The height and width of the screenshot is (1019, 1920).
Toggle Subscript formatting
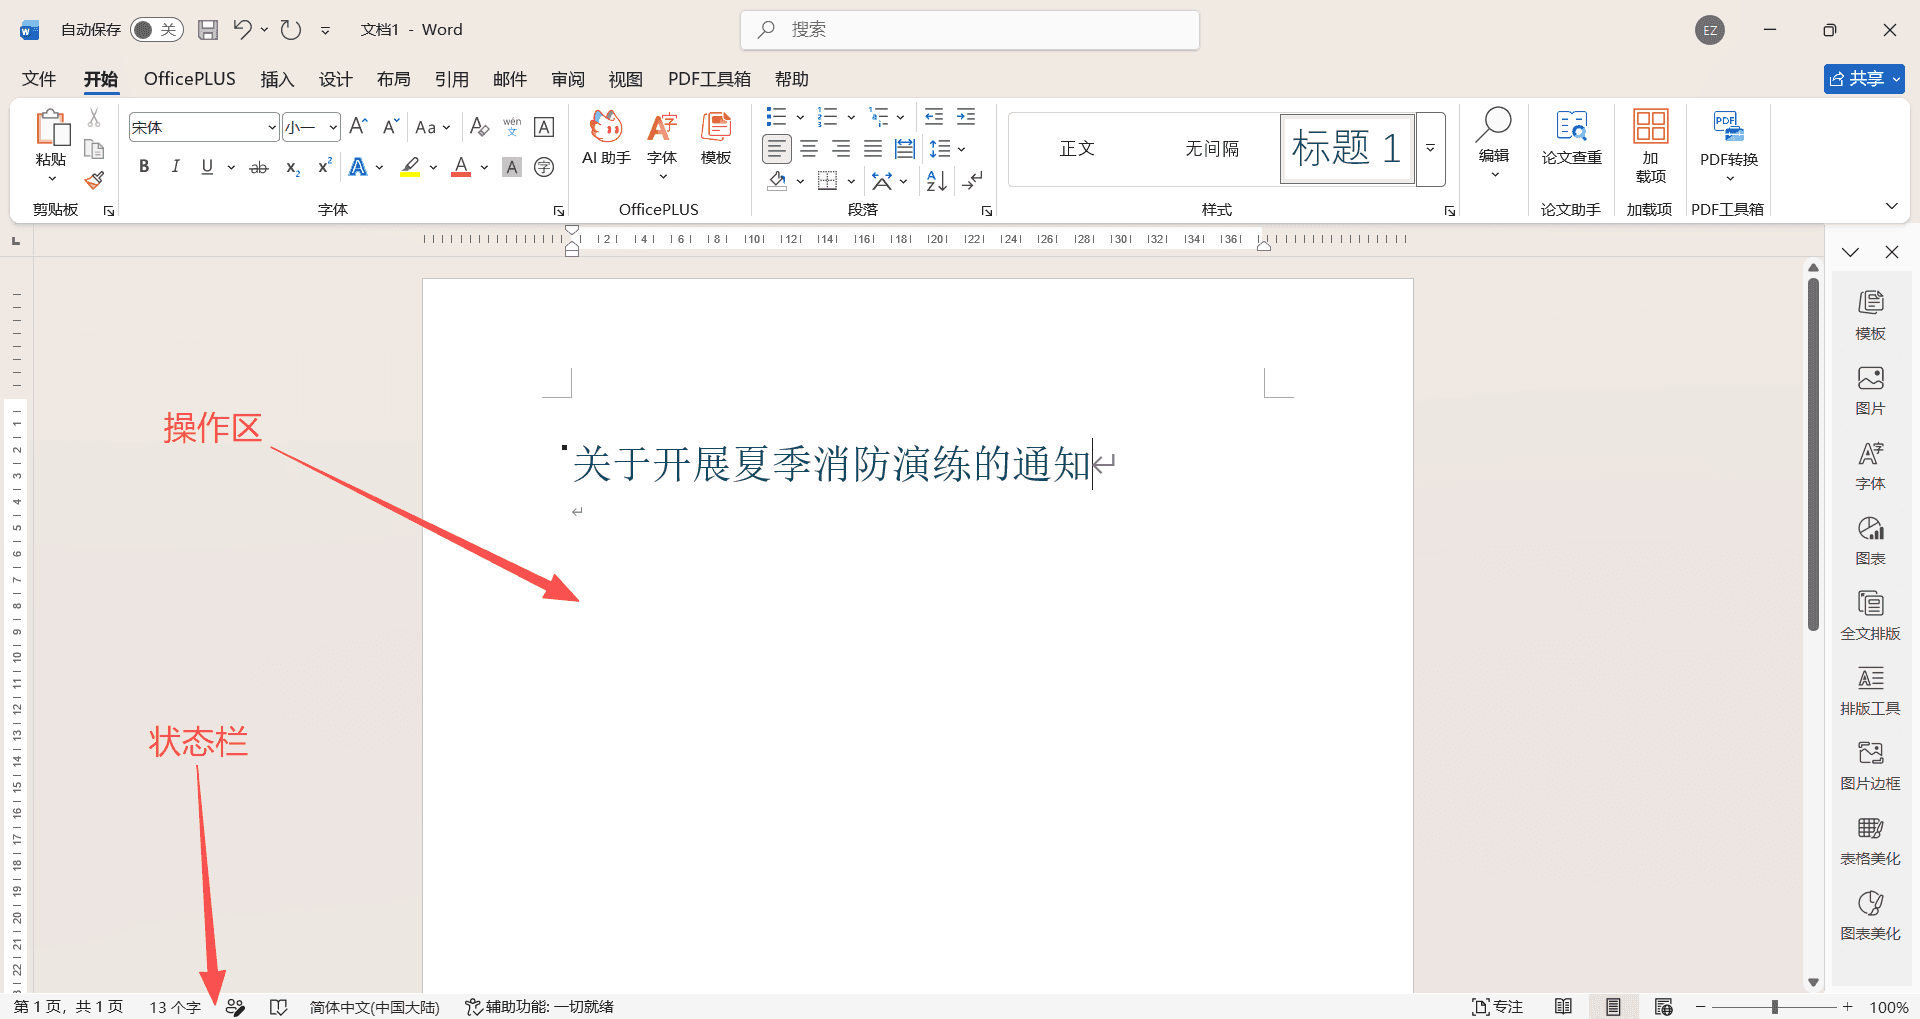click(292, 167)
